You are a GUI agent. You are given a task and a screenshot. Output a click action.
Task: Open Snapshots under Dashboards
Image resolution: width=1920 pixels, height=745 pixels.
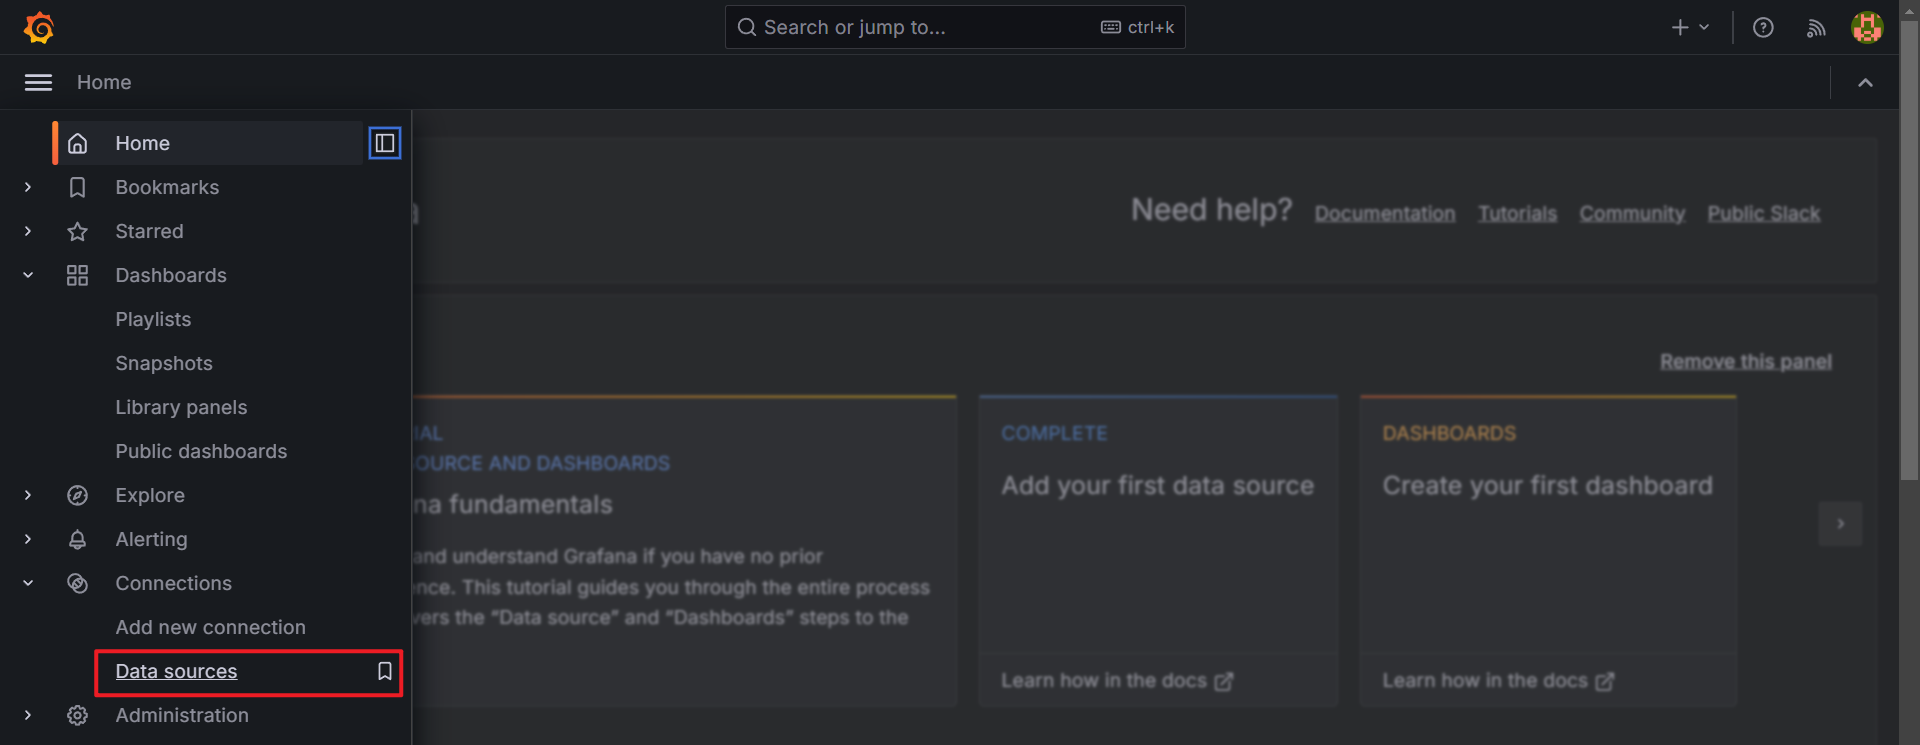click(x=164, y=363)
